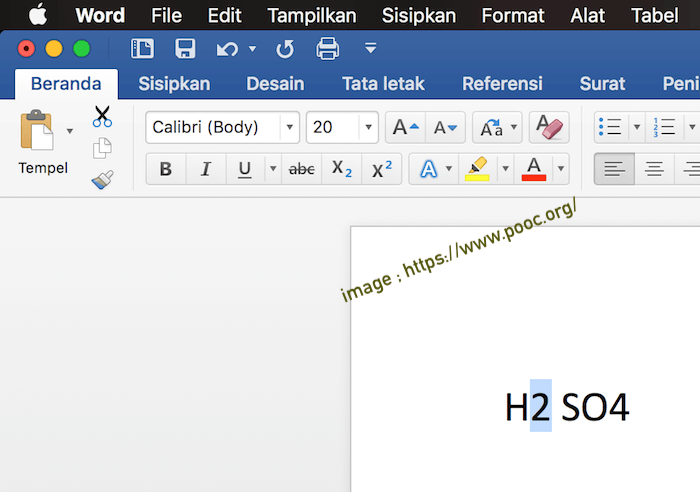
Task: Open the Tabel menu
Action: 655,16
